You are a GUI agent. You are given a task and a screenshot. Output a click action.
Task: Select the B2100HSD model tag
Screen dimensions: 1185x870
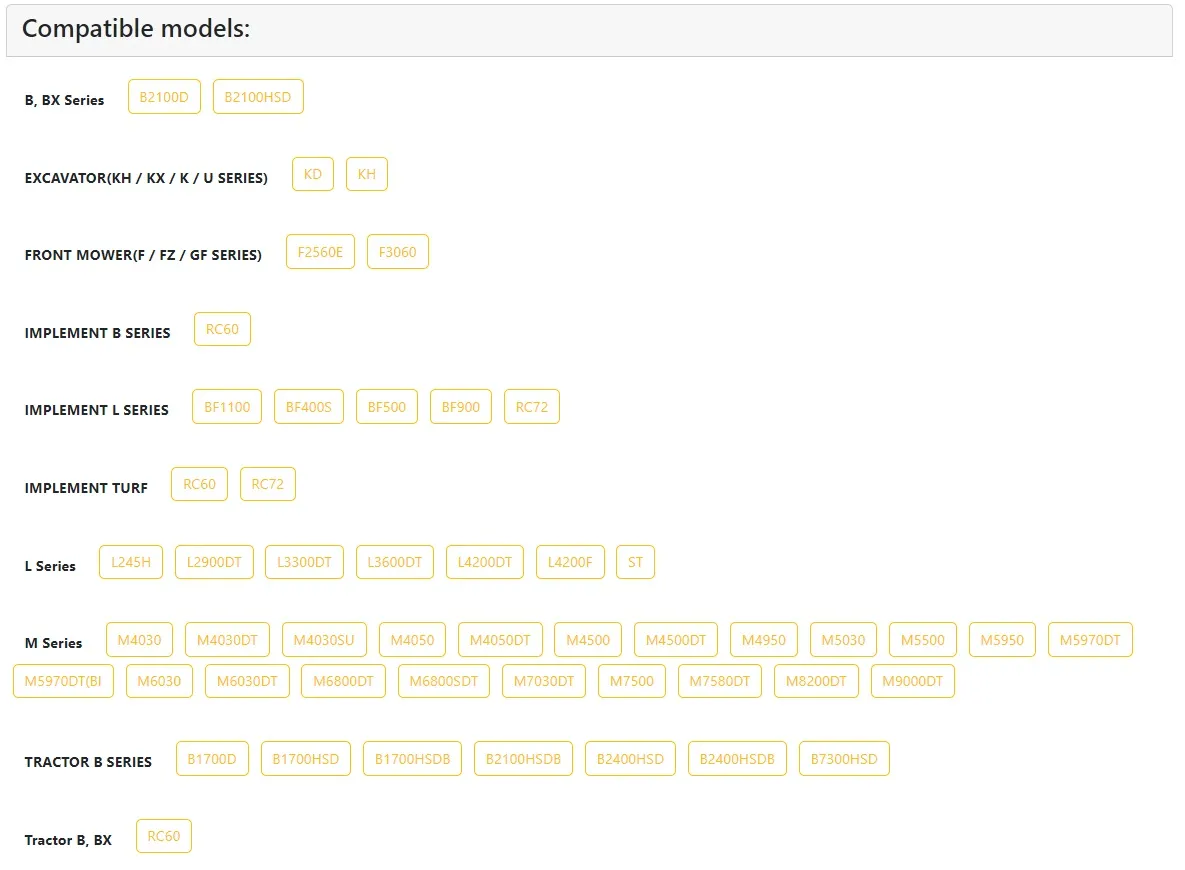[x=258, y=97]
